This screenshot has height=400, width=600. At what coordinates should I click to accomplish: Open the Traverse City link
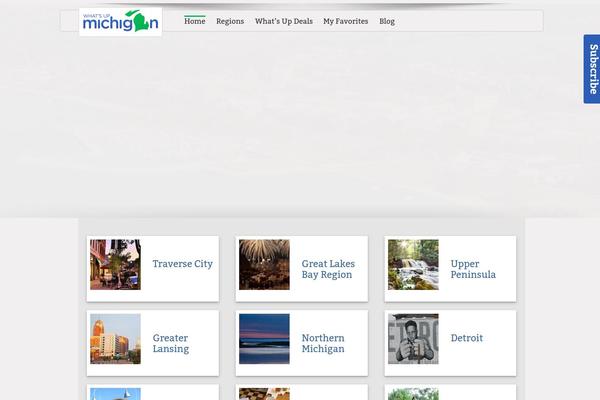(x=183, y=264)
